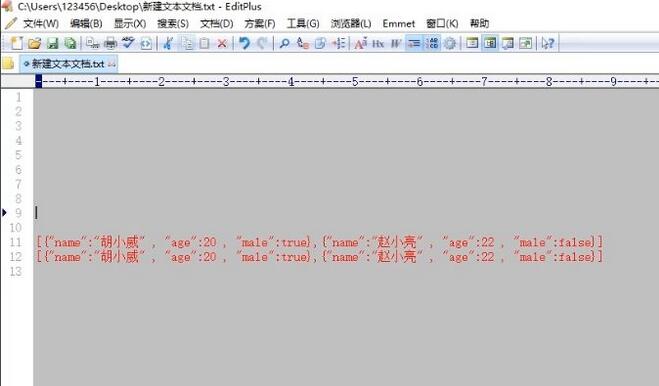Open the 编辑(B) menu
The height and width of the screenshot is (386, 659).
click(86, 24)
